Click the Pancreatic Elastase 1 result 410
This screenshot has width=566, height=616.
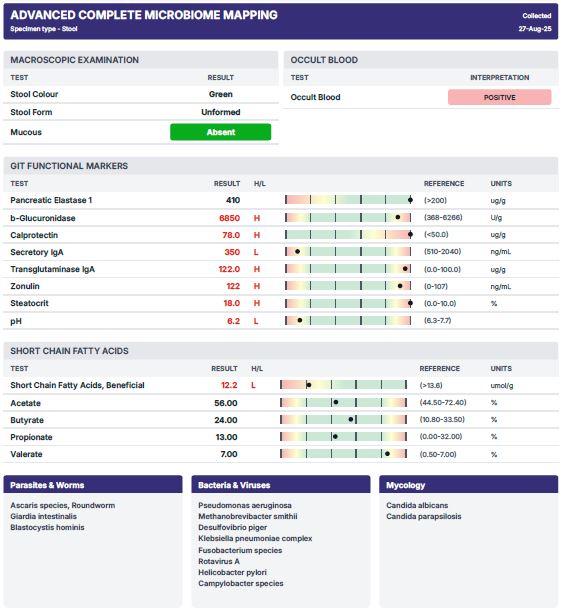click(x=233, y=200)
